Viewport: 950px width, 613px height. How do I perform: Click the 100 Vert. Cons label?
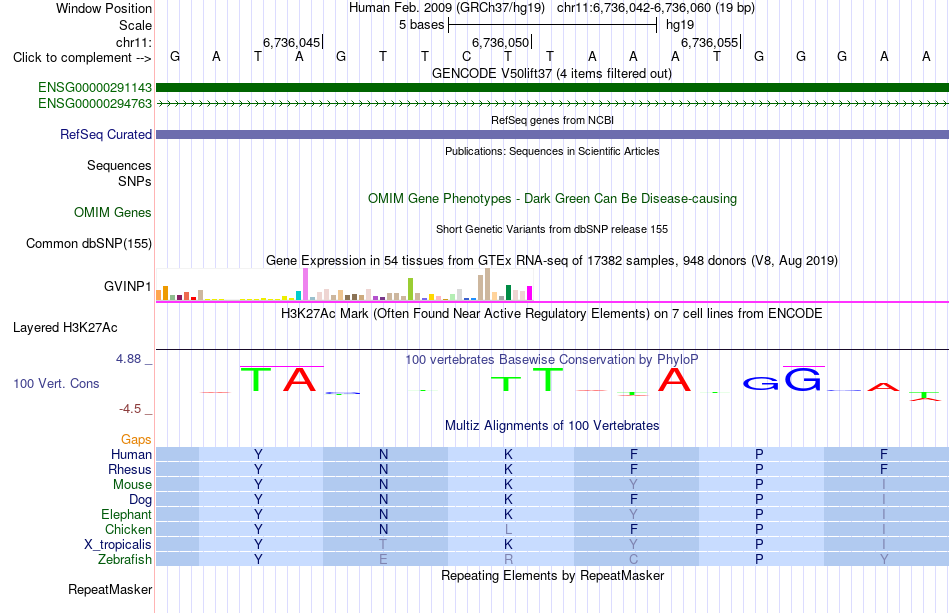pyautogui.click(x=56, y=383)
